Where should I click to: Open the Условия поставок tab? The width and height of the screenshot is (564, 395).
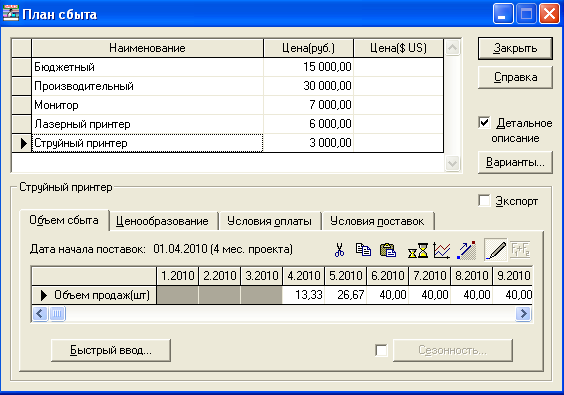click(377, 221)
